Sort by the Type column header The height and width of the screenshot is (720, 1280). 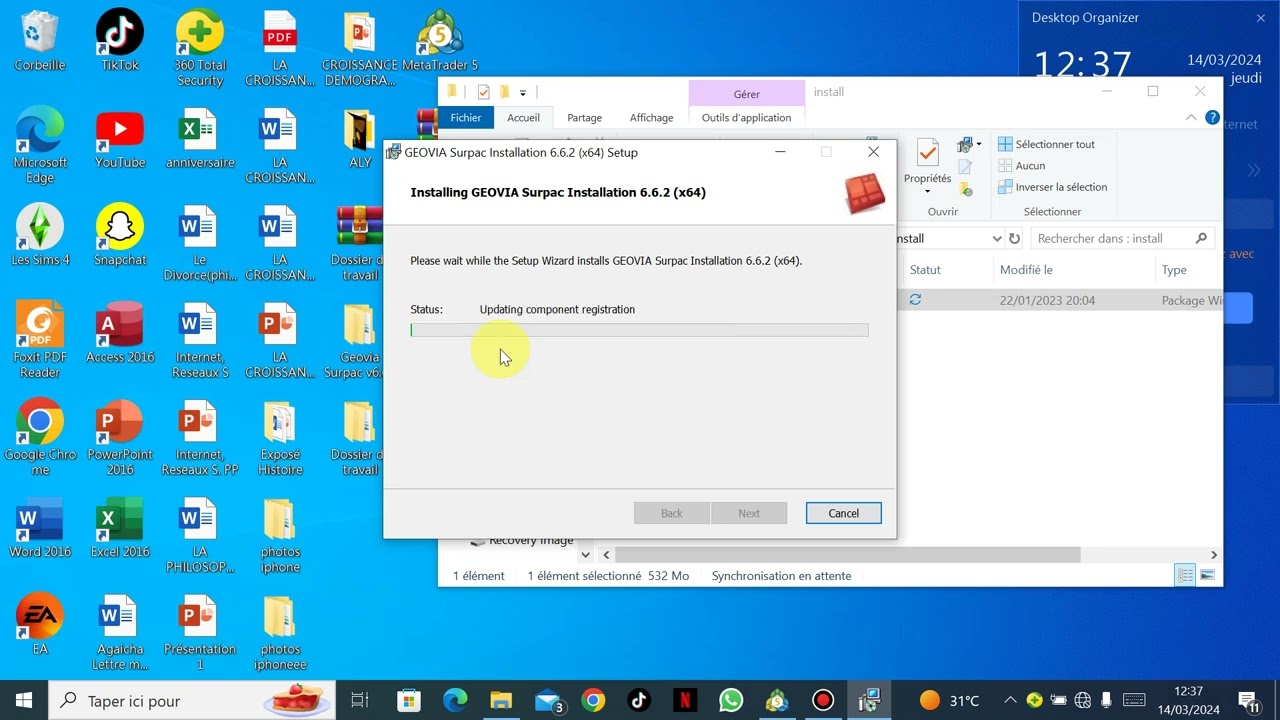1174,270
